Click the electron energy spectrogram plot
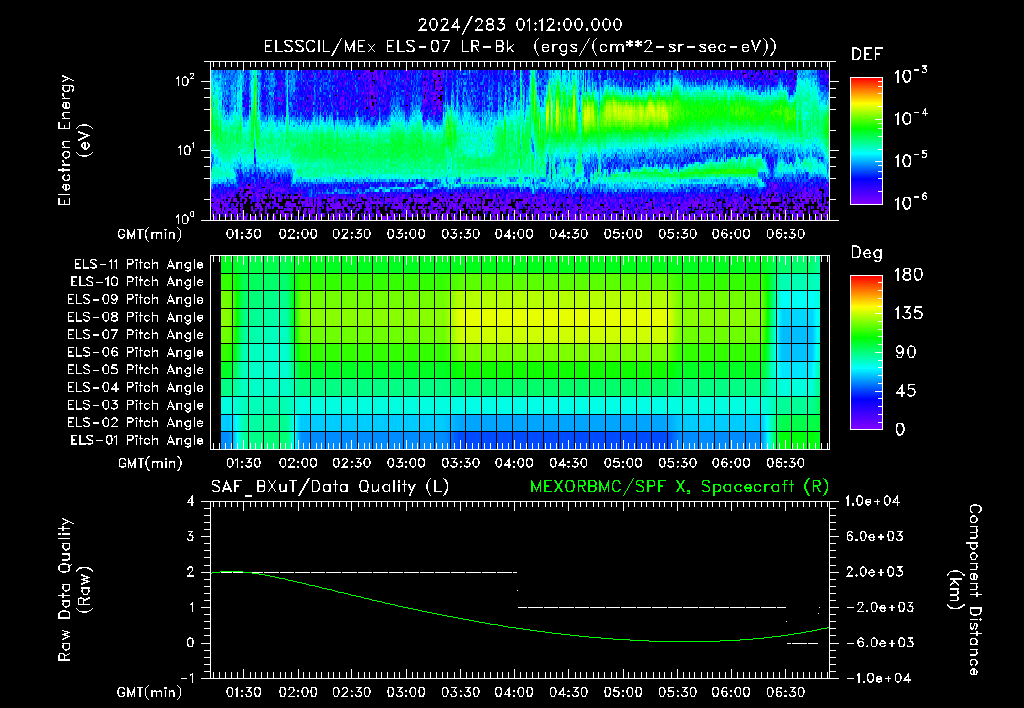 pos(520,144)
